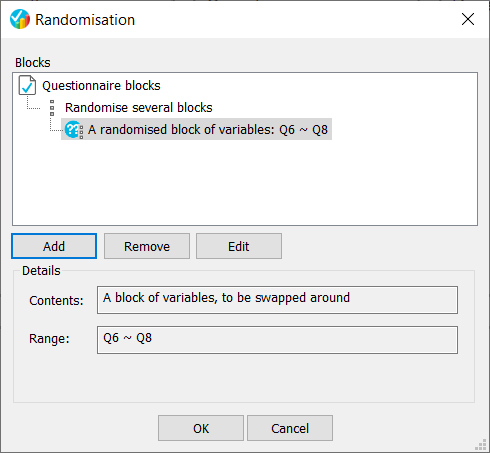Image resolution: width=490 pixels, height=453 pixels.
Task: Confirm with the OK button
Action: [201, 428]
